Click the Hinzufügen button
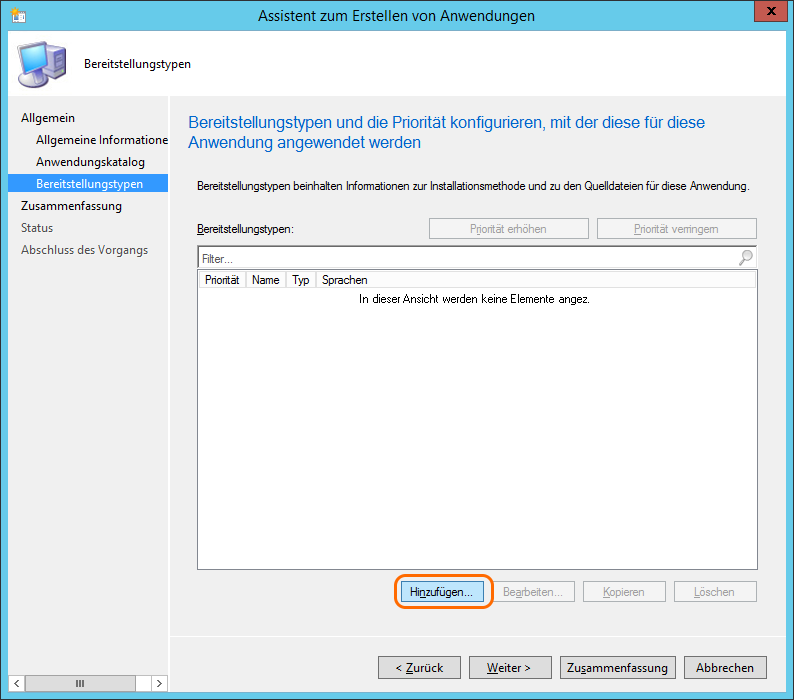794x700 pixels. click(x=441, y=592)
